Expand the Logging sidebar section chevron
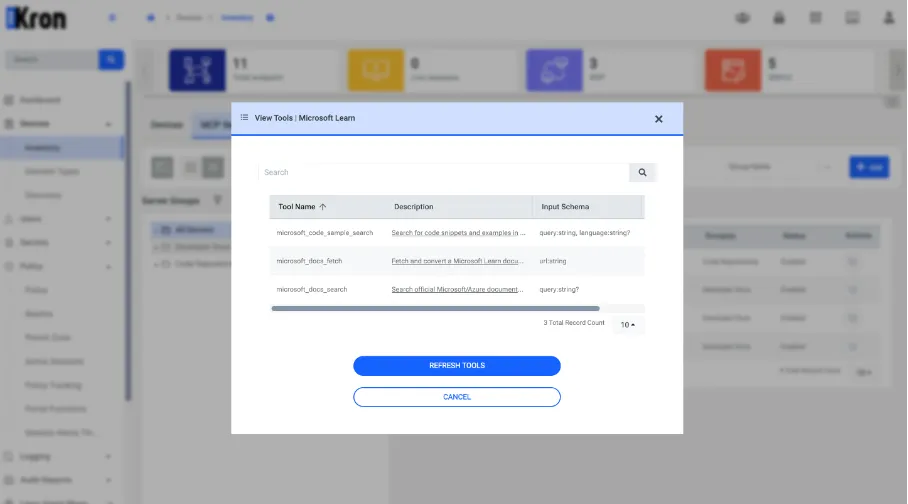This screenshot has width=908, height=504. coord(108,456)
